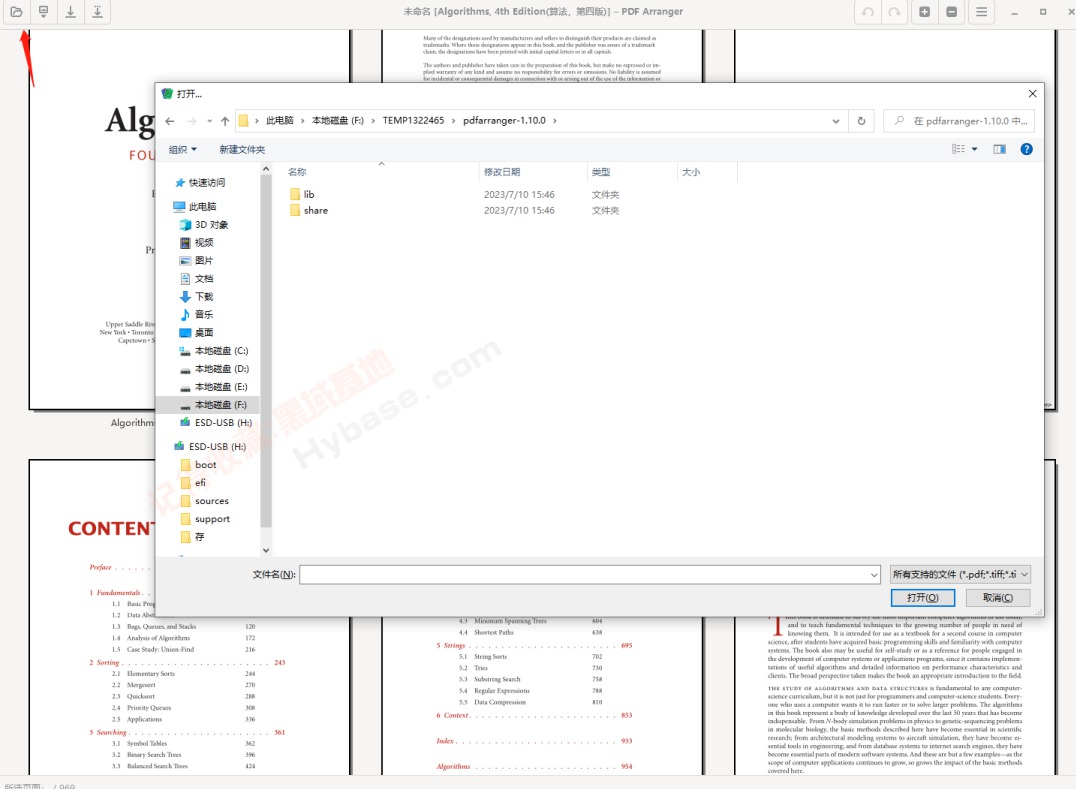Expand the address bar history dropdown

tap(836, 121)
